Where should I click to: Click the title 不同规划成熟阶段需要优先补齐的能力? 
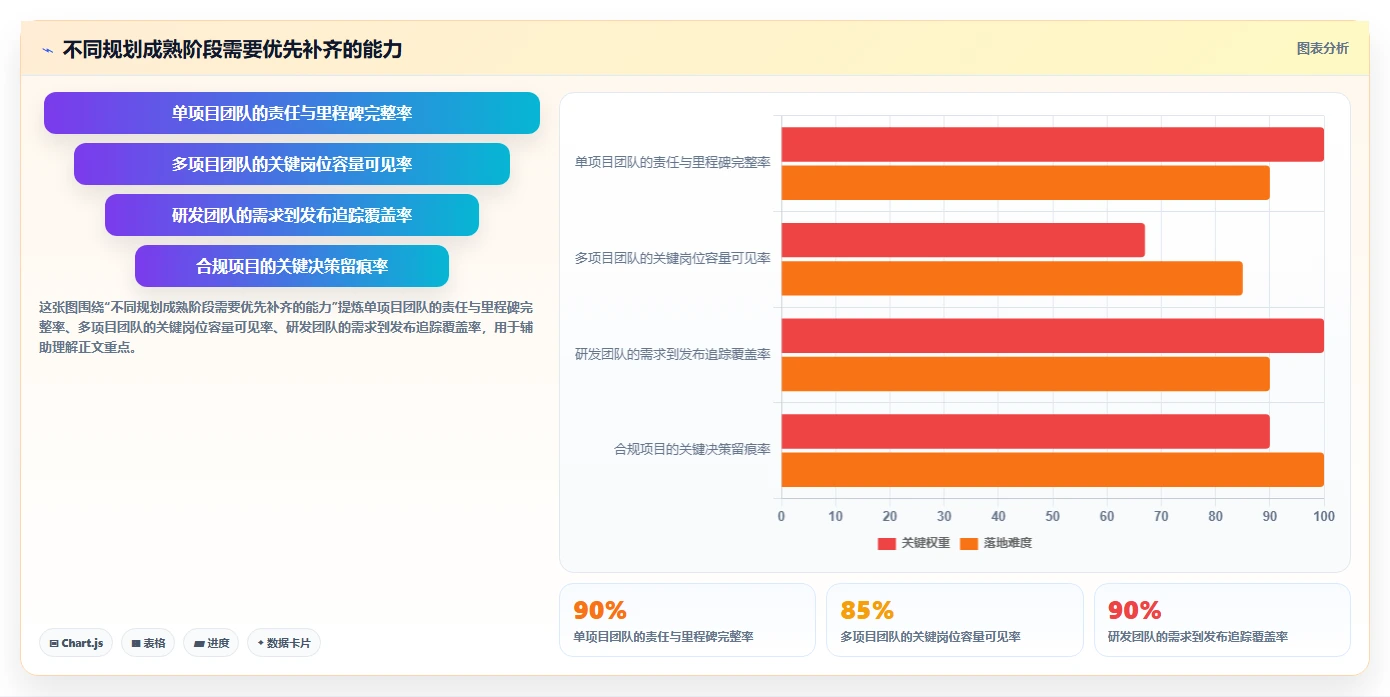coord(232,50)
